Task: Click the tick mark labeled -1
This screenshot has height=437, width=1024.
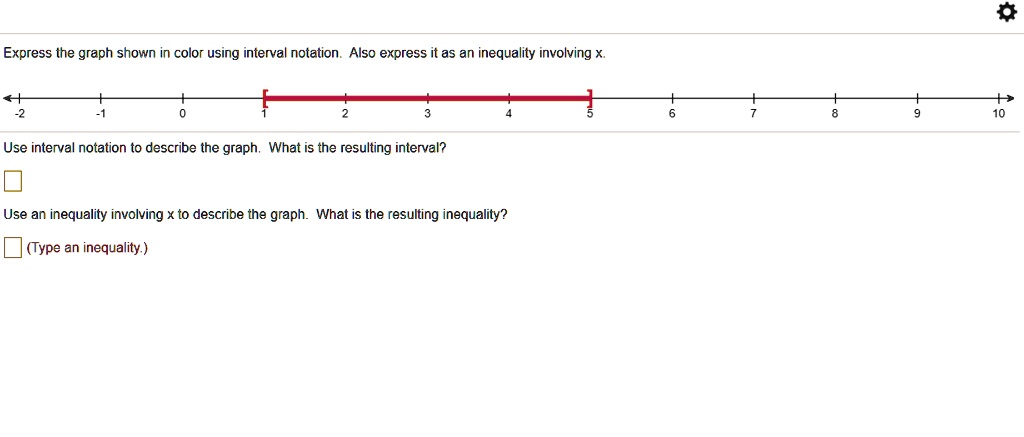Action: [x=101, y=99]
